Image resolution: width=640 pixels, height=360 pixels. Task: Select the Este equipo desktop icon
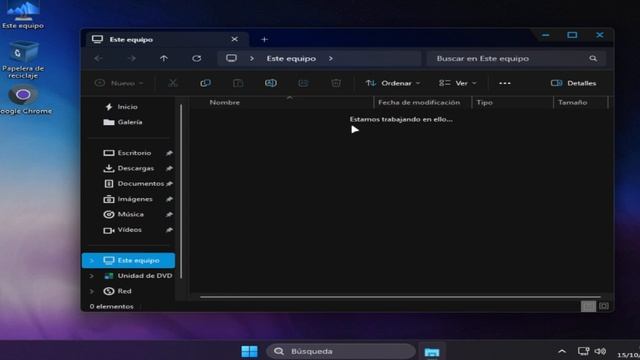23,15
